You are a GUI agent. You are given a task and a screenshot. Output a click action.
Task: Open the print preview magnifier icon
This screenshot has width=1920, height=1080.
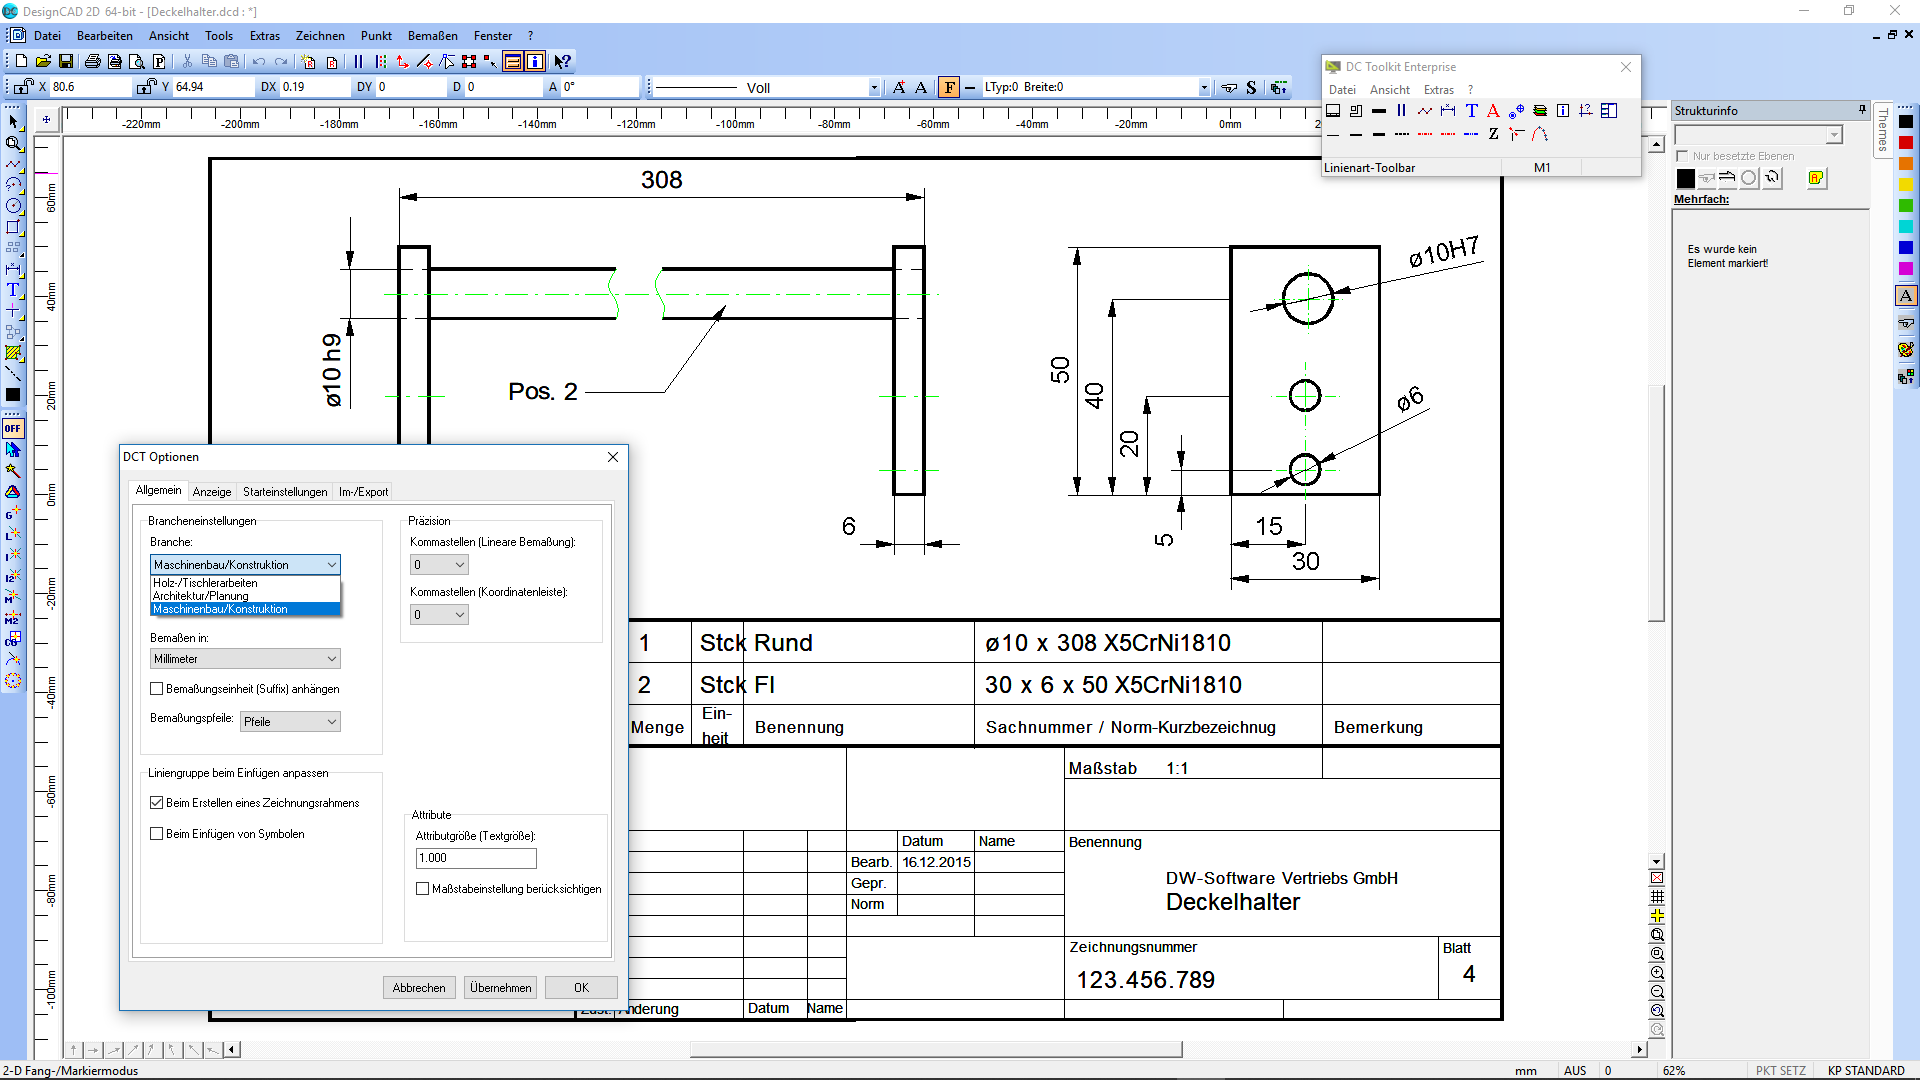tap(137, 61)
